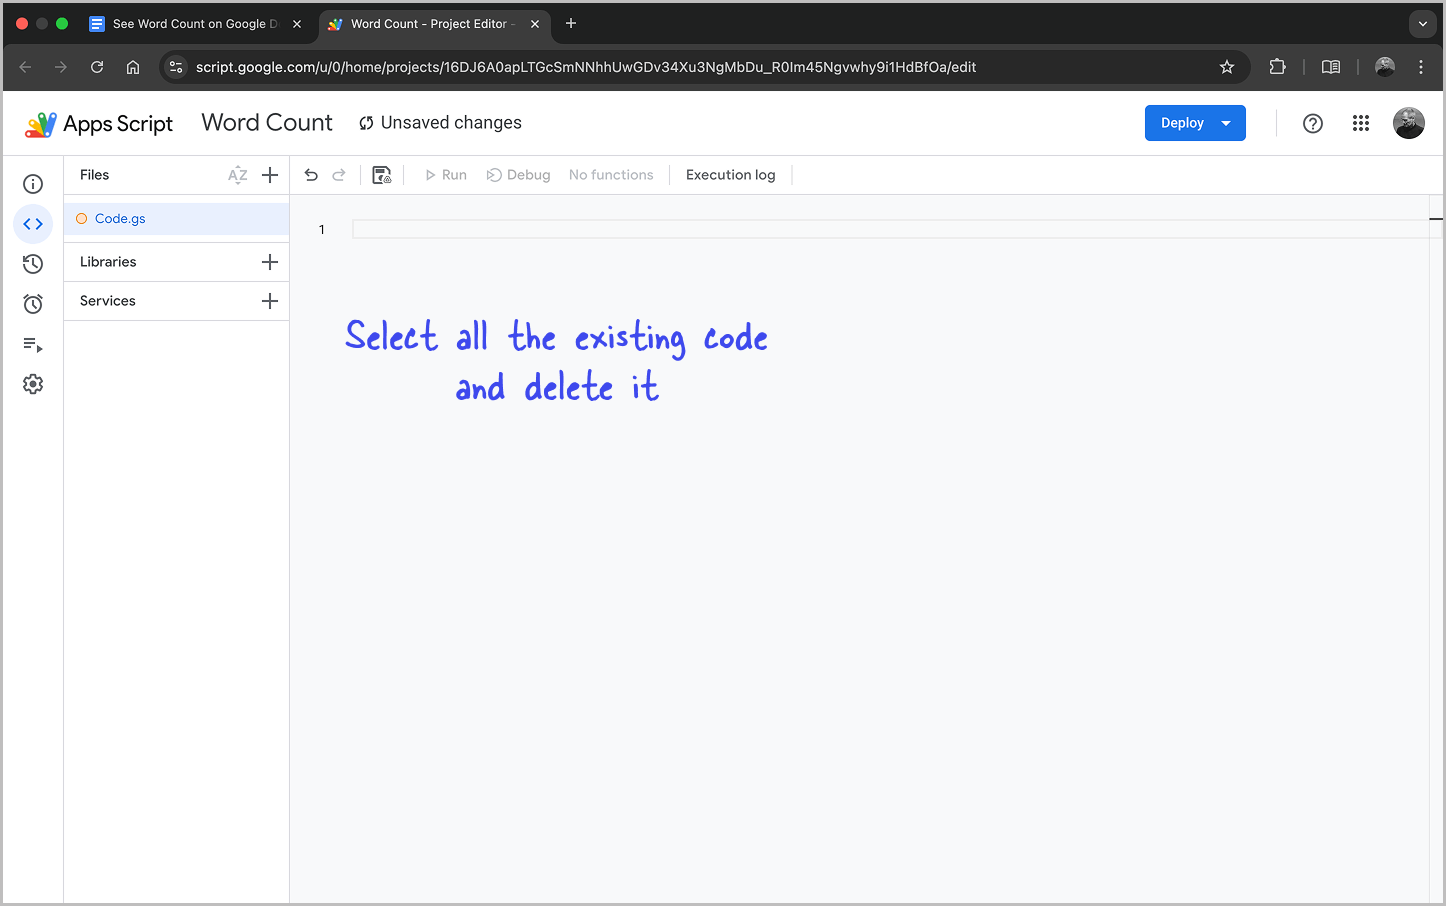Undo the last edit
1446x906 pixels.
pos(311,174)
